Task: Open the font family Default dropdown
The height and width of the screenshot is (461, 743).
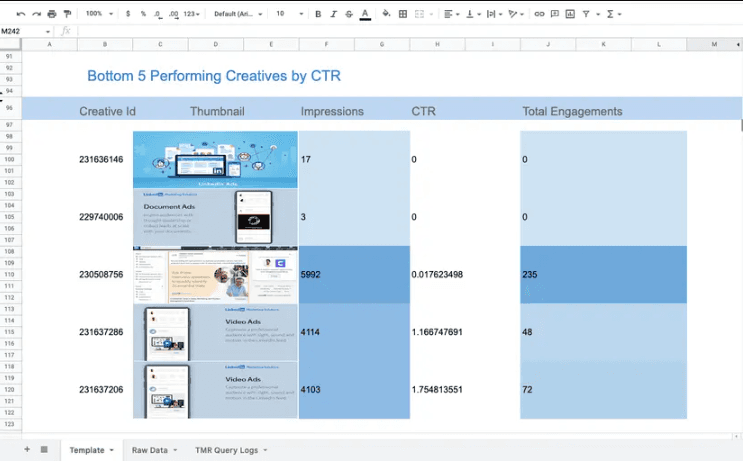Action: click(238, 14)
